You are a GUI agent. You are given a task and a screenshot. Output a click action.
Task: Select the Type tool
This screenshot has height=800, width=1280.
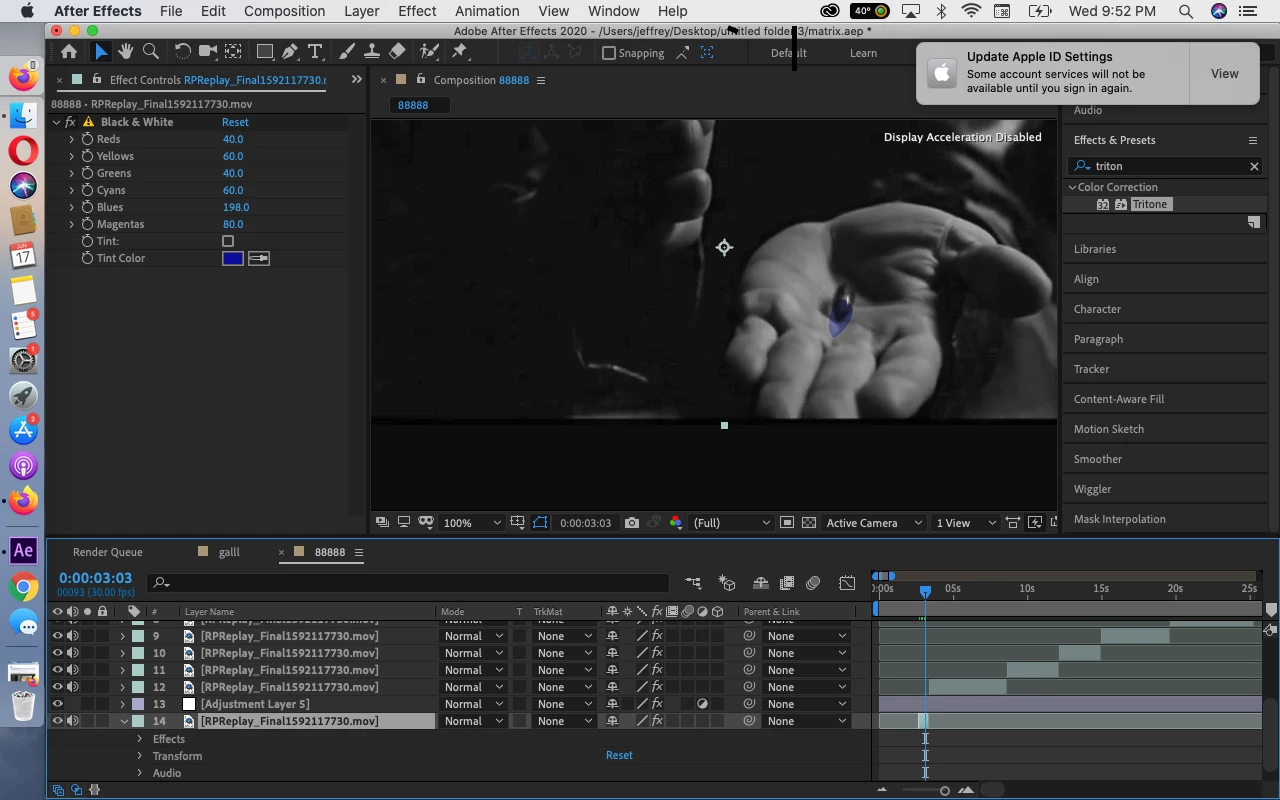point(315,52)
